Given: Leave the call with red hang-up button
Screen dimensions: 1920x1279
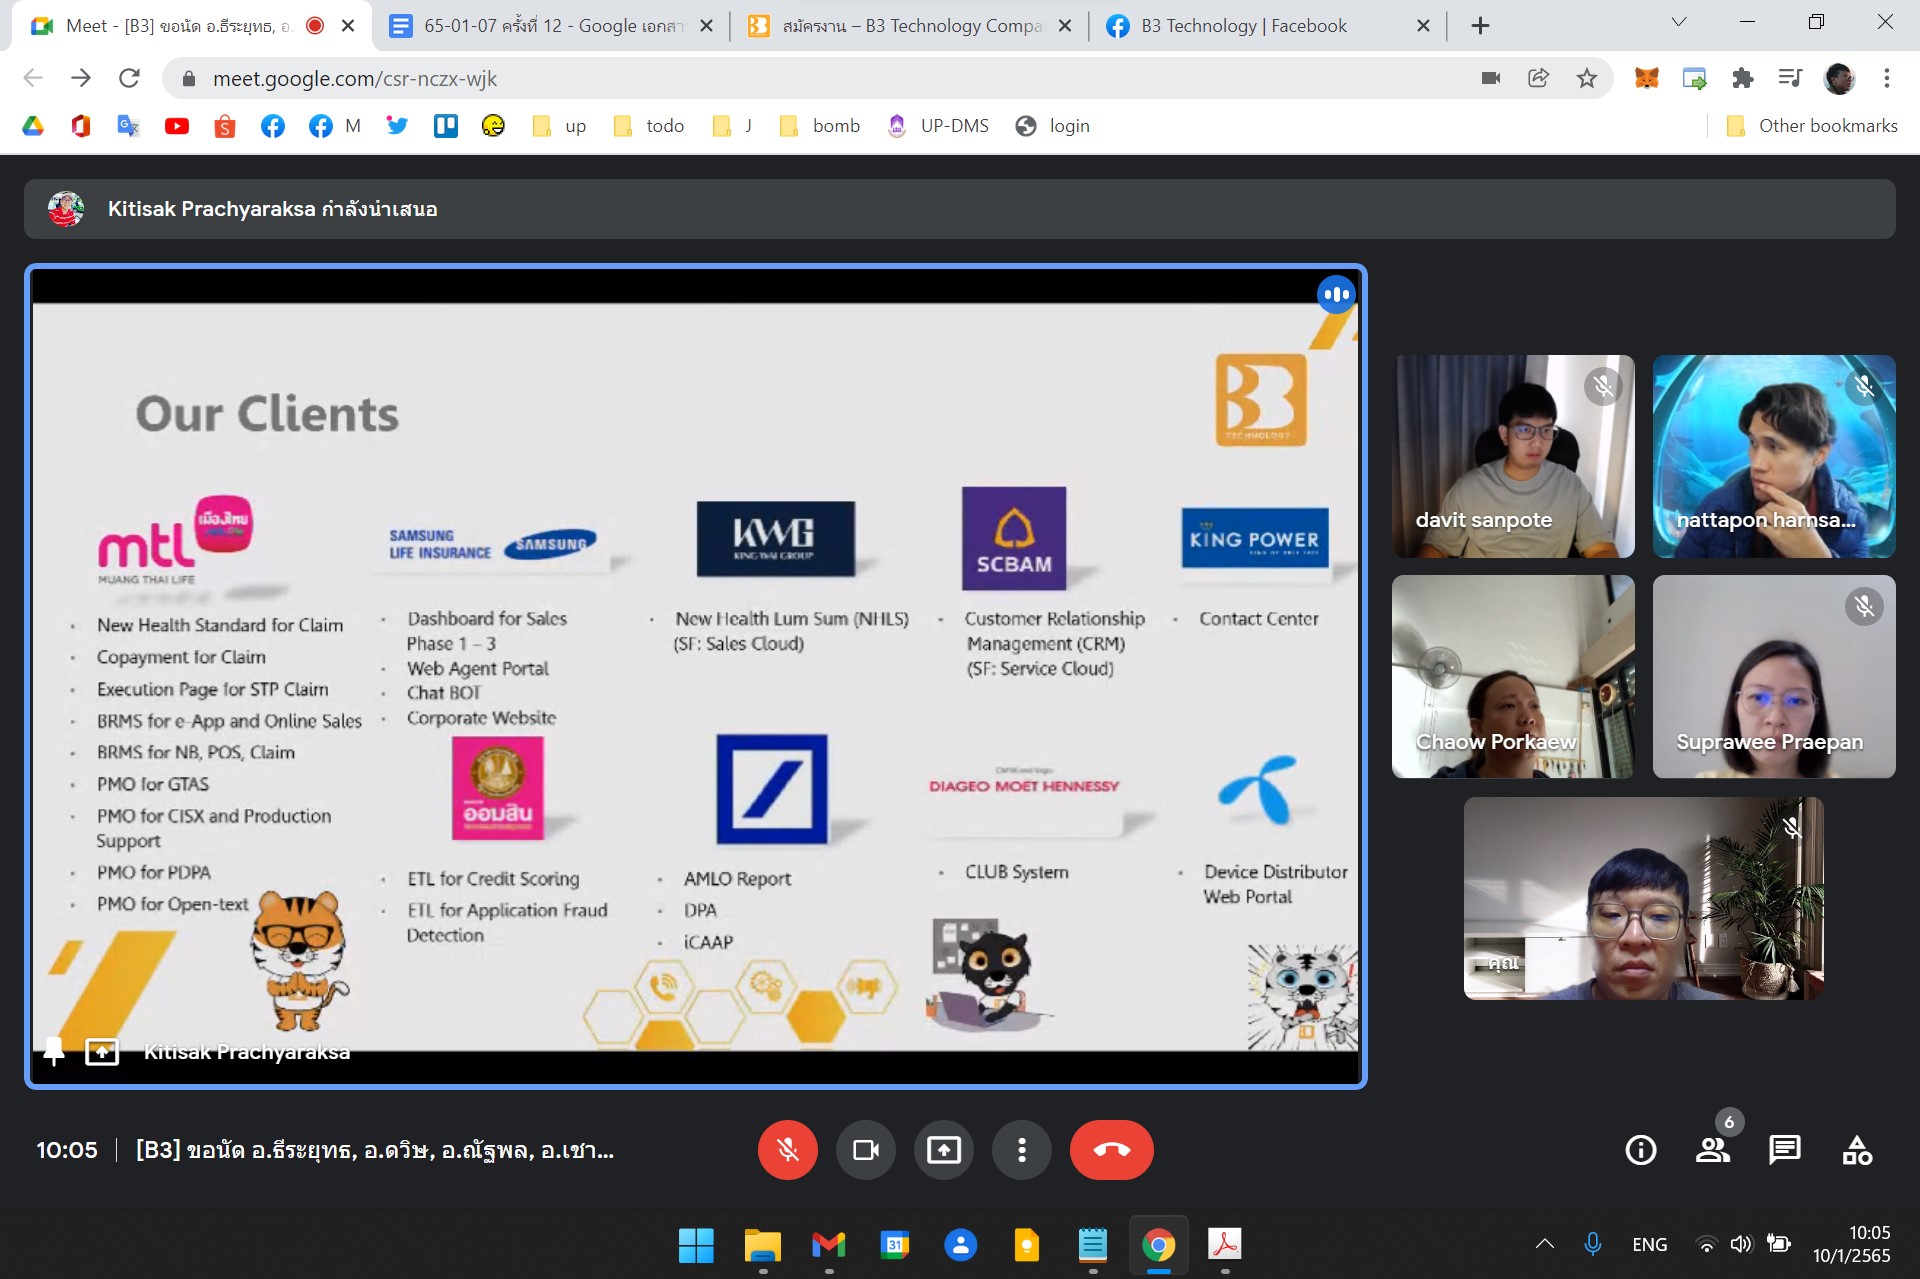Looking at the screenshot, I should (1111, 1150).
